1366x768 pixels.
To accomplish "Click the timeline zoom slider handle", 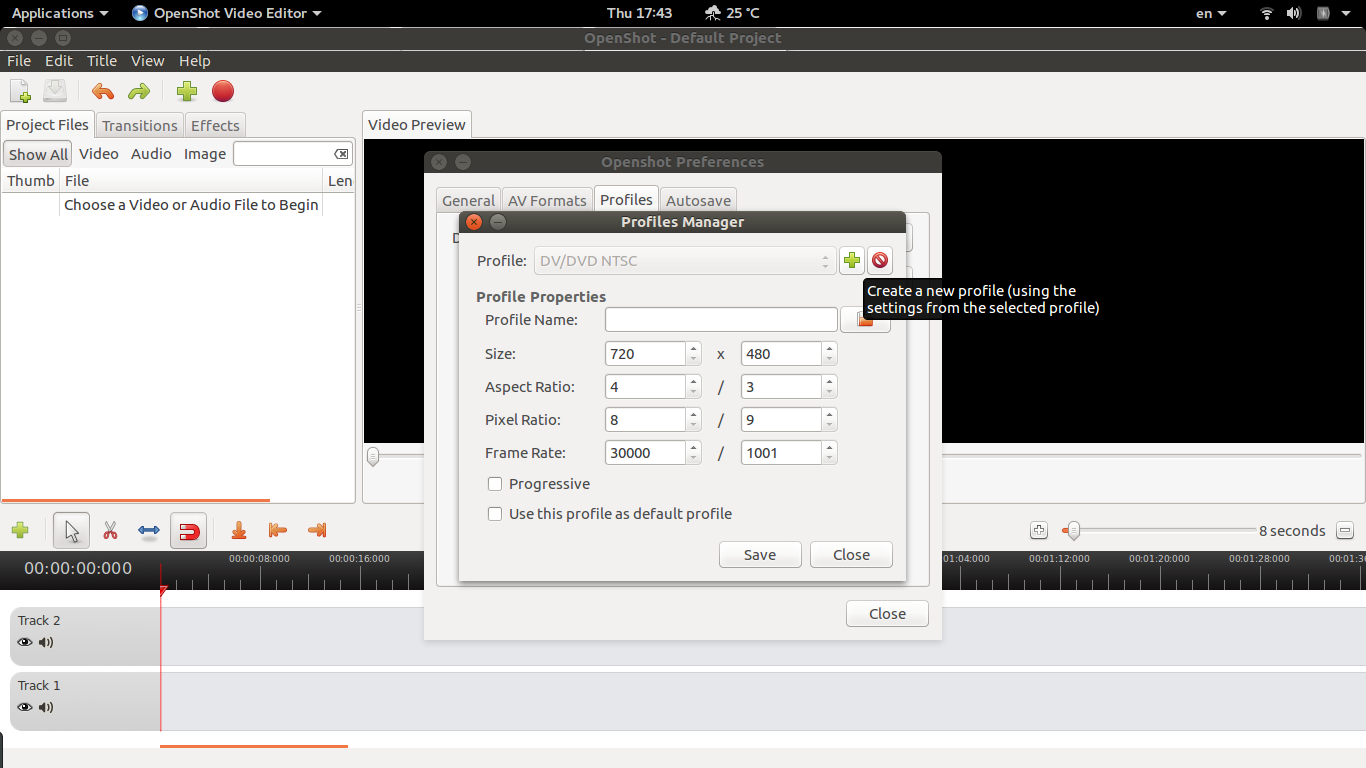I will pyautogui.click(x=1072, y=531).
